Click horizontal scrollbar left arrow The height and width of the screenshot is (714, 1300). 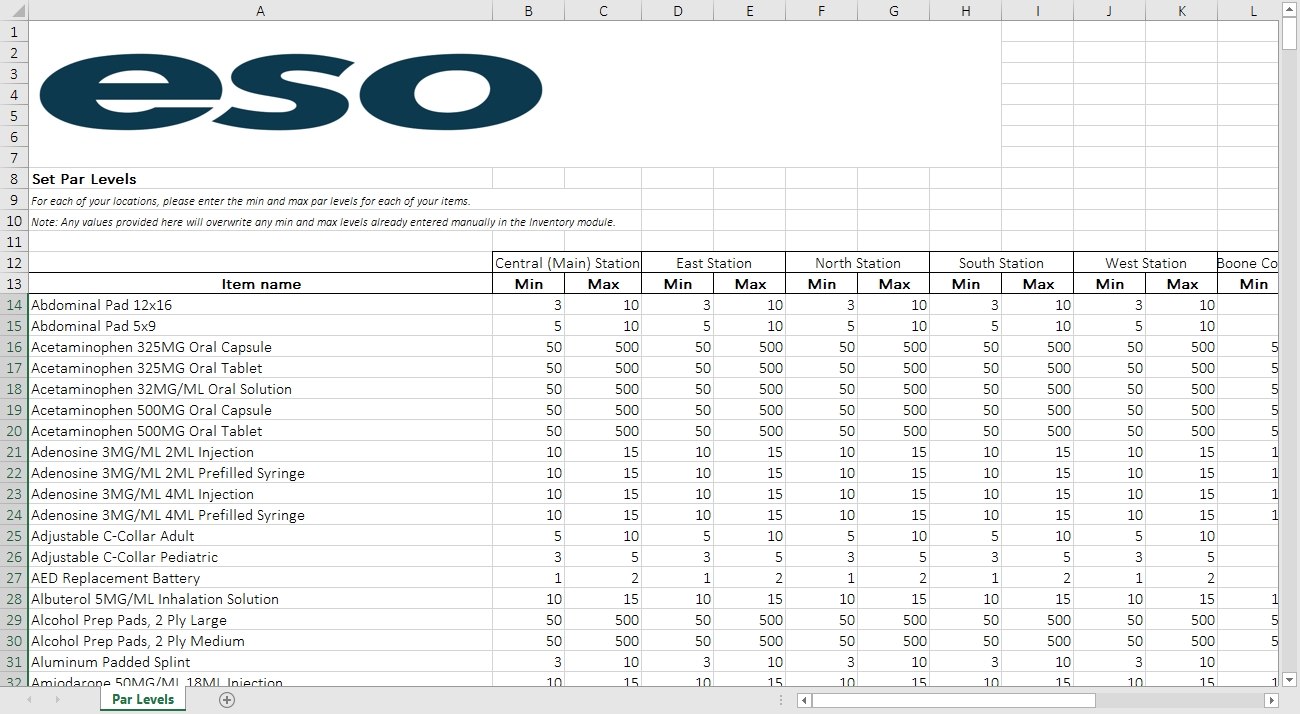(x=804, y=700)
